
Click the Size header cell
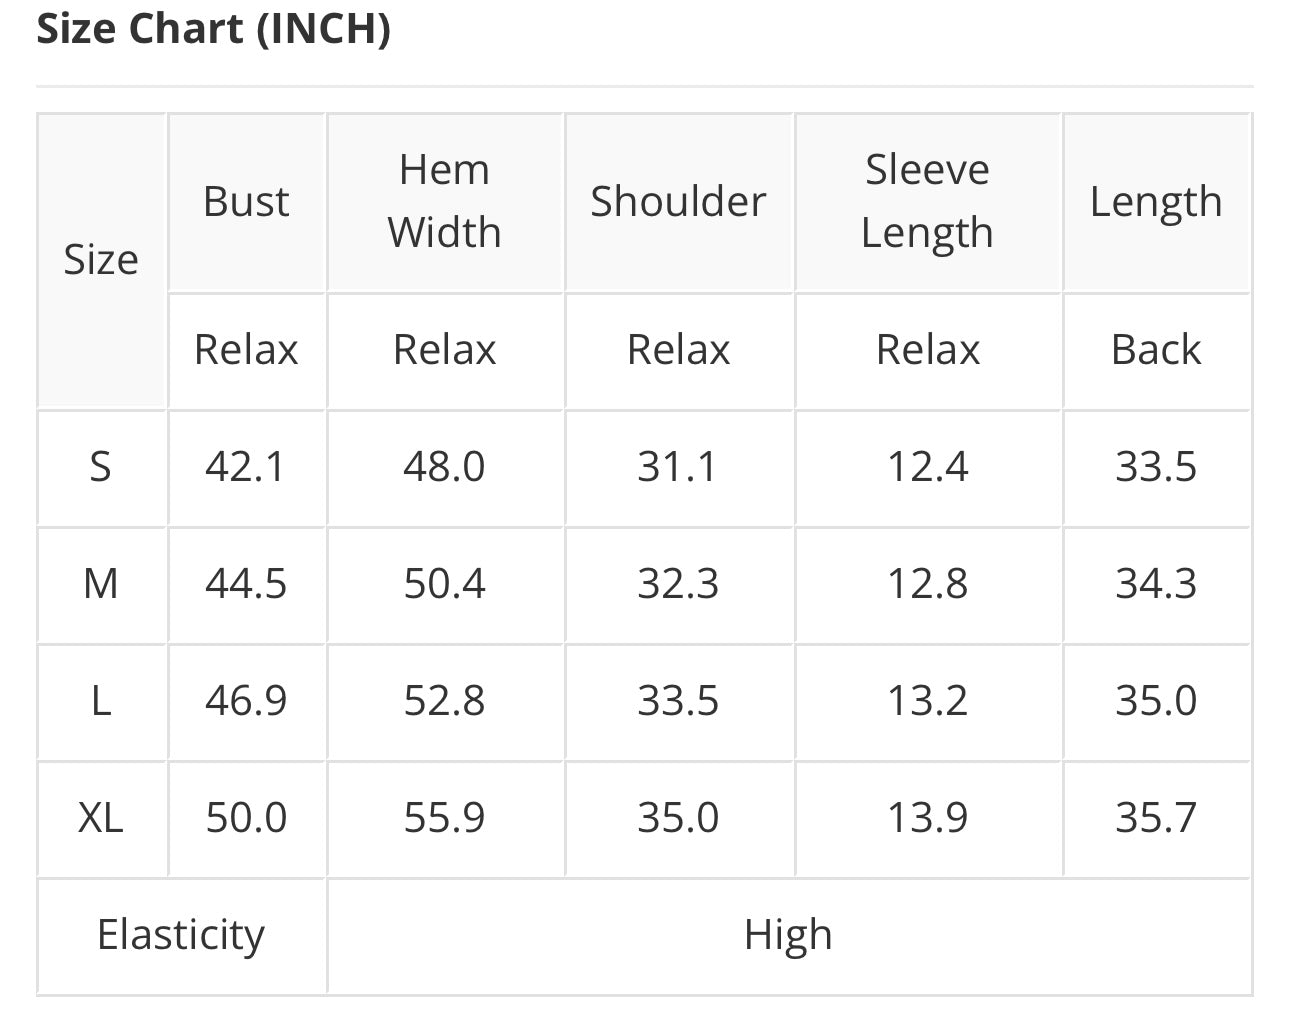pyautogui.click(x=101, y=260)
